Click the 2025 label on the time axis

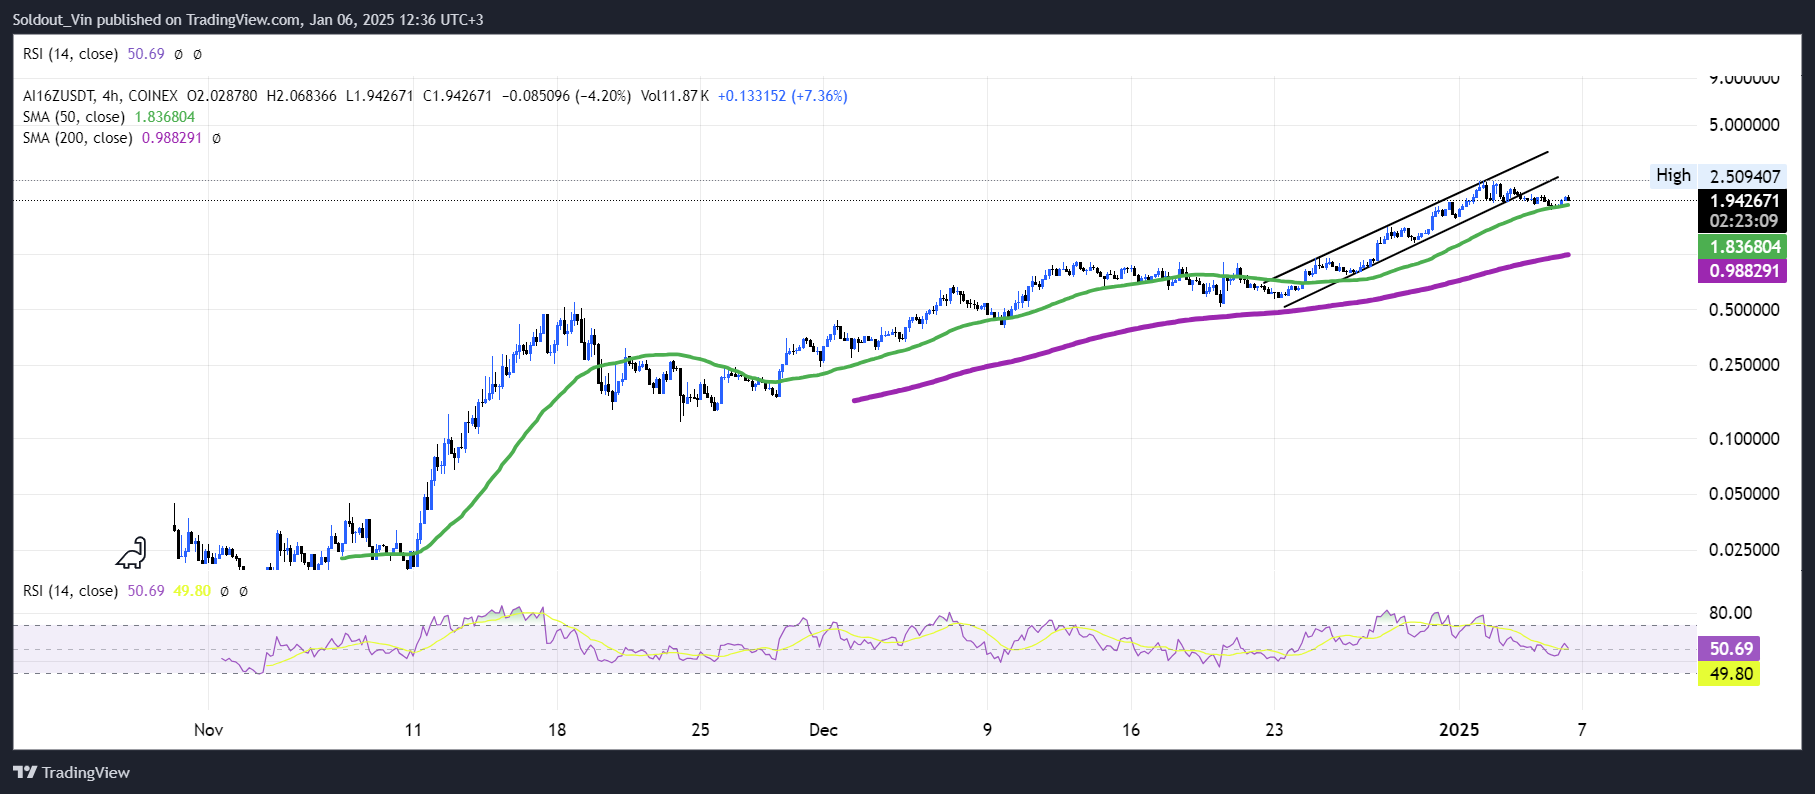point(1459,730)
